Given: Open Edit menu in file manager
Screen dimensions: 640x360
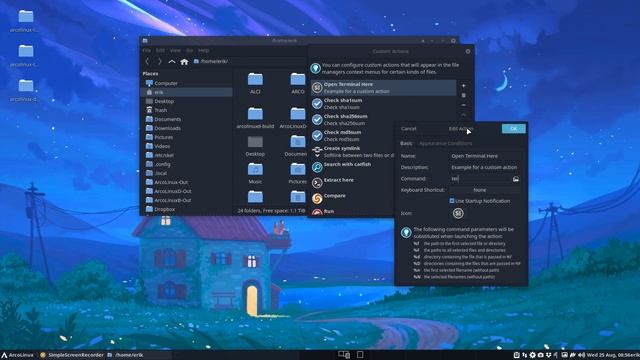Looking at the screenshot, I should [x=160, y=50].
